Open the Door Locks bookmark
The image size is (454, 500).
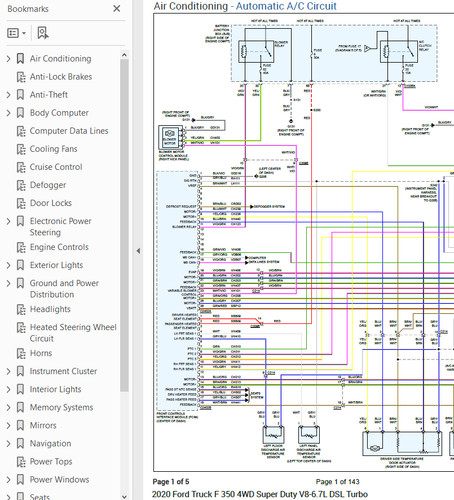[x=51, y=203]
